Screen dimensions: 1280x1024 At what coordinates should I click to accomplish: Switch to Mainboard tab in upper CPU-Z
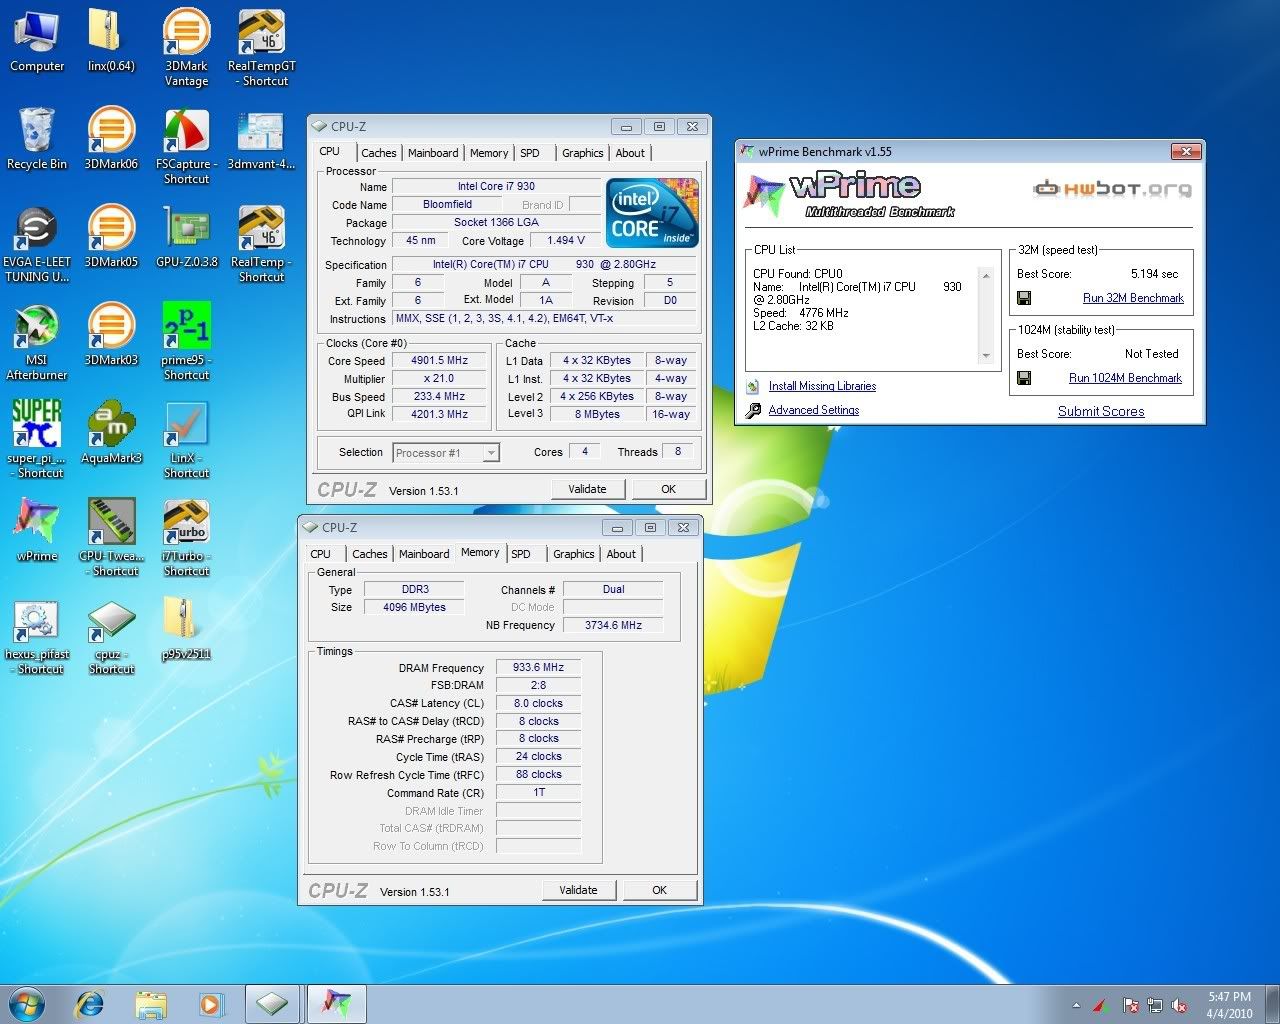click(433, 153)
